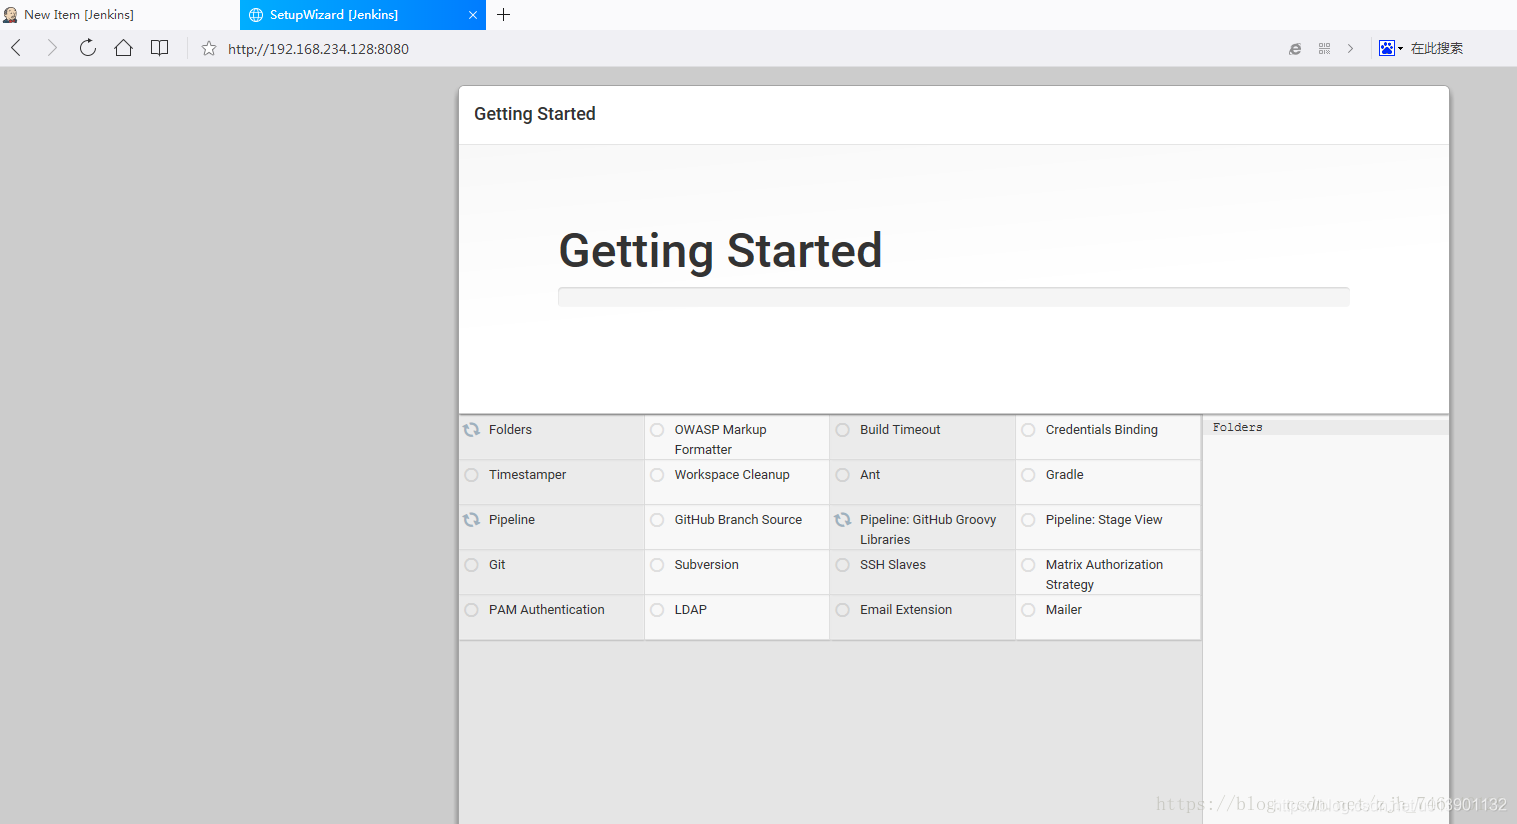Click the globe icon on SetupWizard tab
Image resolution: width=1517 pixels, height=824 pixels.
(256, 15)
